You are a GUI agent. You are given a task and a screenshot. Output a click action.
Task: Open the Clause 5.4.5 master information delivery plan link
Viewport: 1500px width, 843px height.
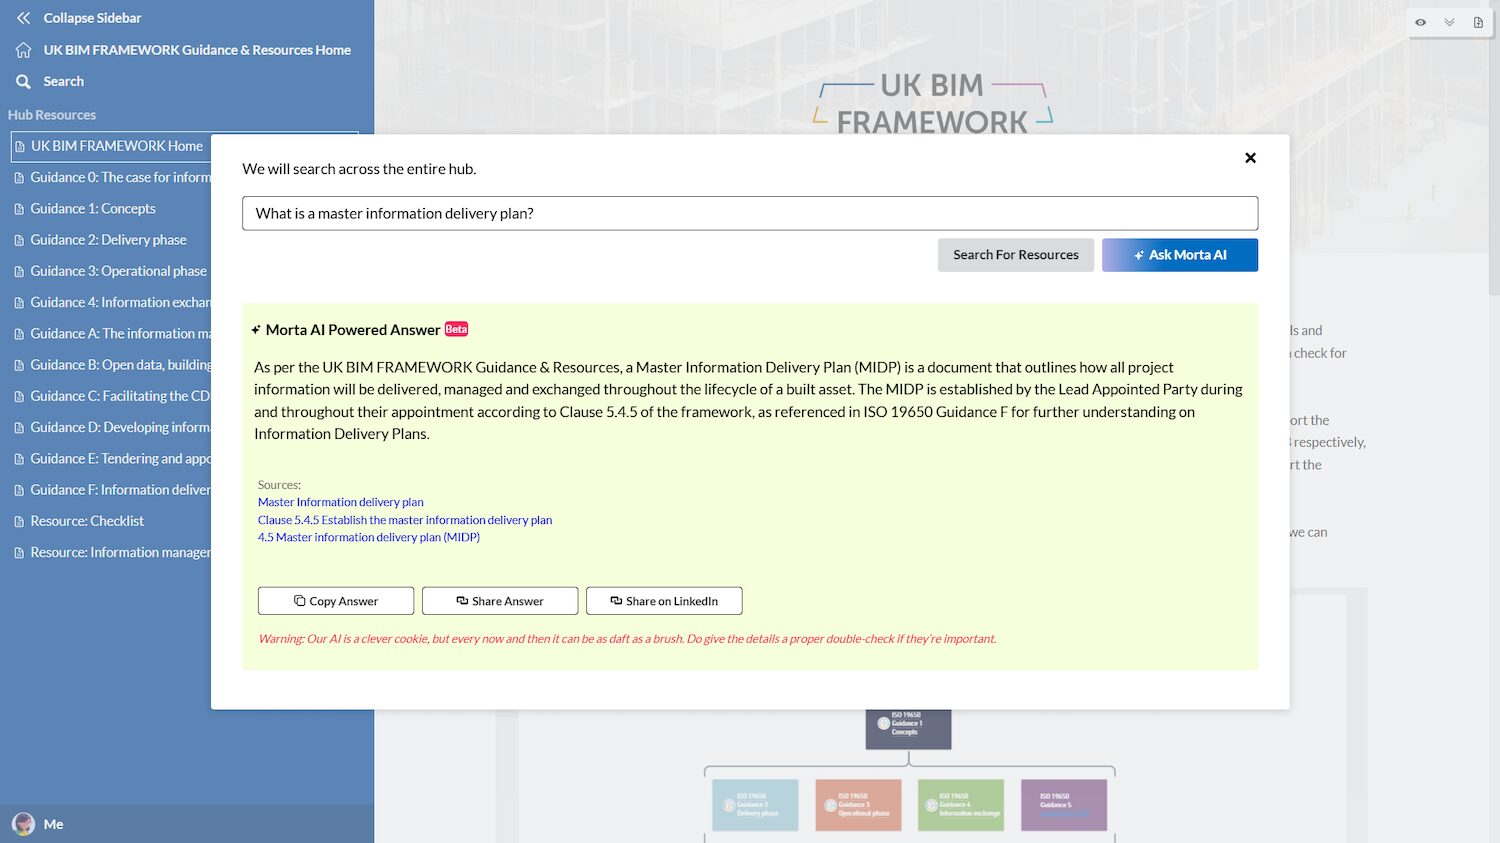click(x=405, y=520)
